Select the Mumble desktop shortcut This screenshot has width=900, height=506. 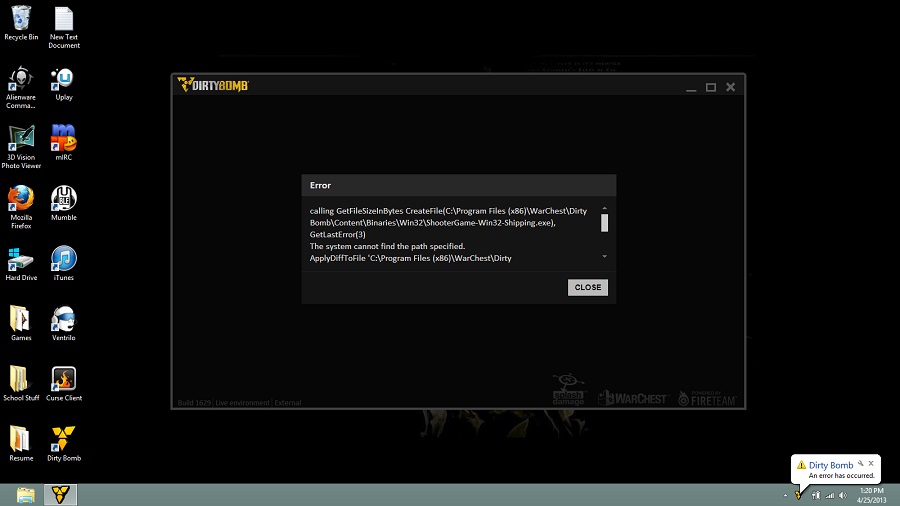tap(63, 199)
